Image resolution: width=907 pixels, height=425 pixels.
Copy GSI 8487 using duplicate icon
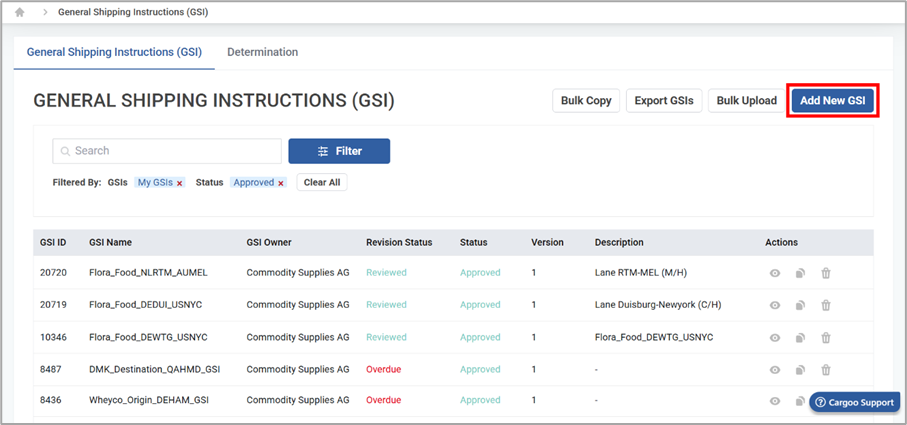click(x=800, y=369)
